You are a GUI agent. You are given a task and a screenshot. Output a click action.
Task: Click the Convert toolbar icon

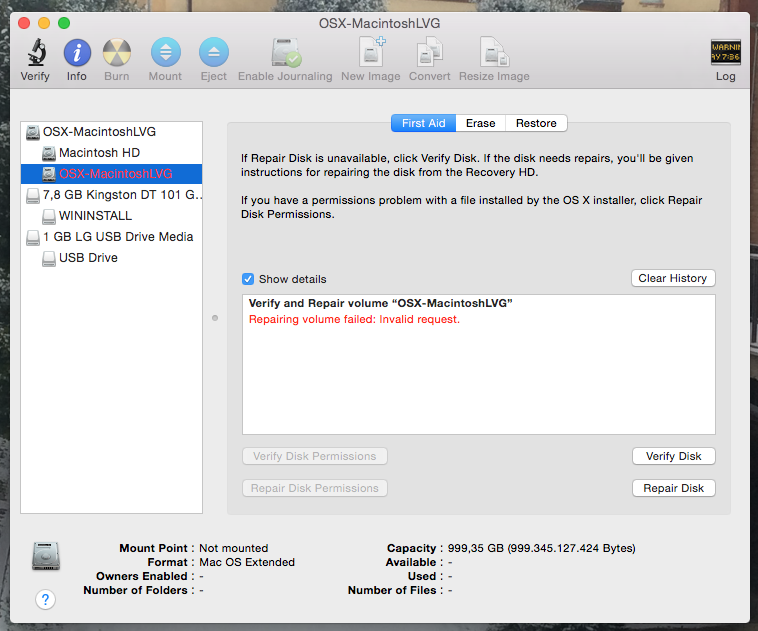pyautogui.click(x=430, y=52)
